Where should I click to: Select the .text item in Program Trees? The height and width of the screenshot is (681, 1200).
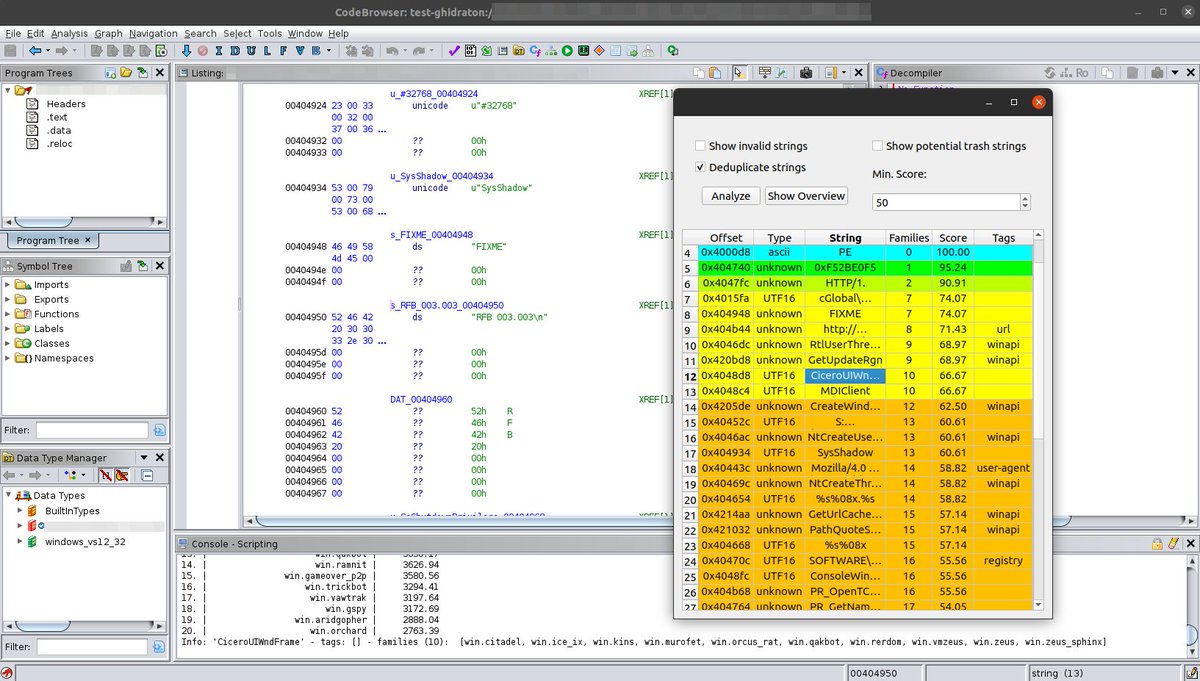tap(57, 117)
